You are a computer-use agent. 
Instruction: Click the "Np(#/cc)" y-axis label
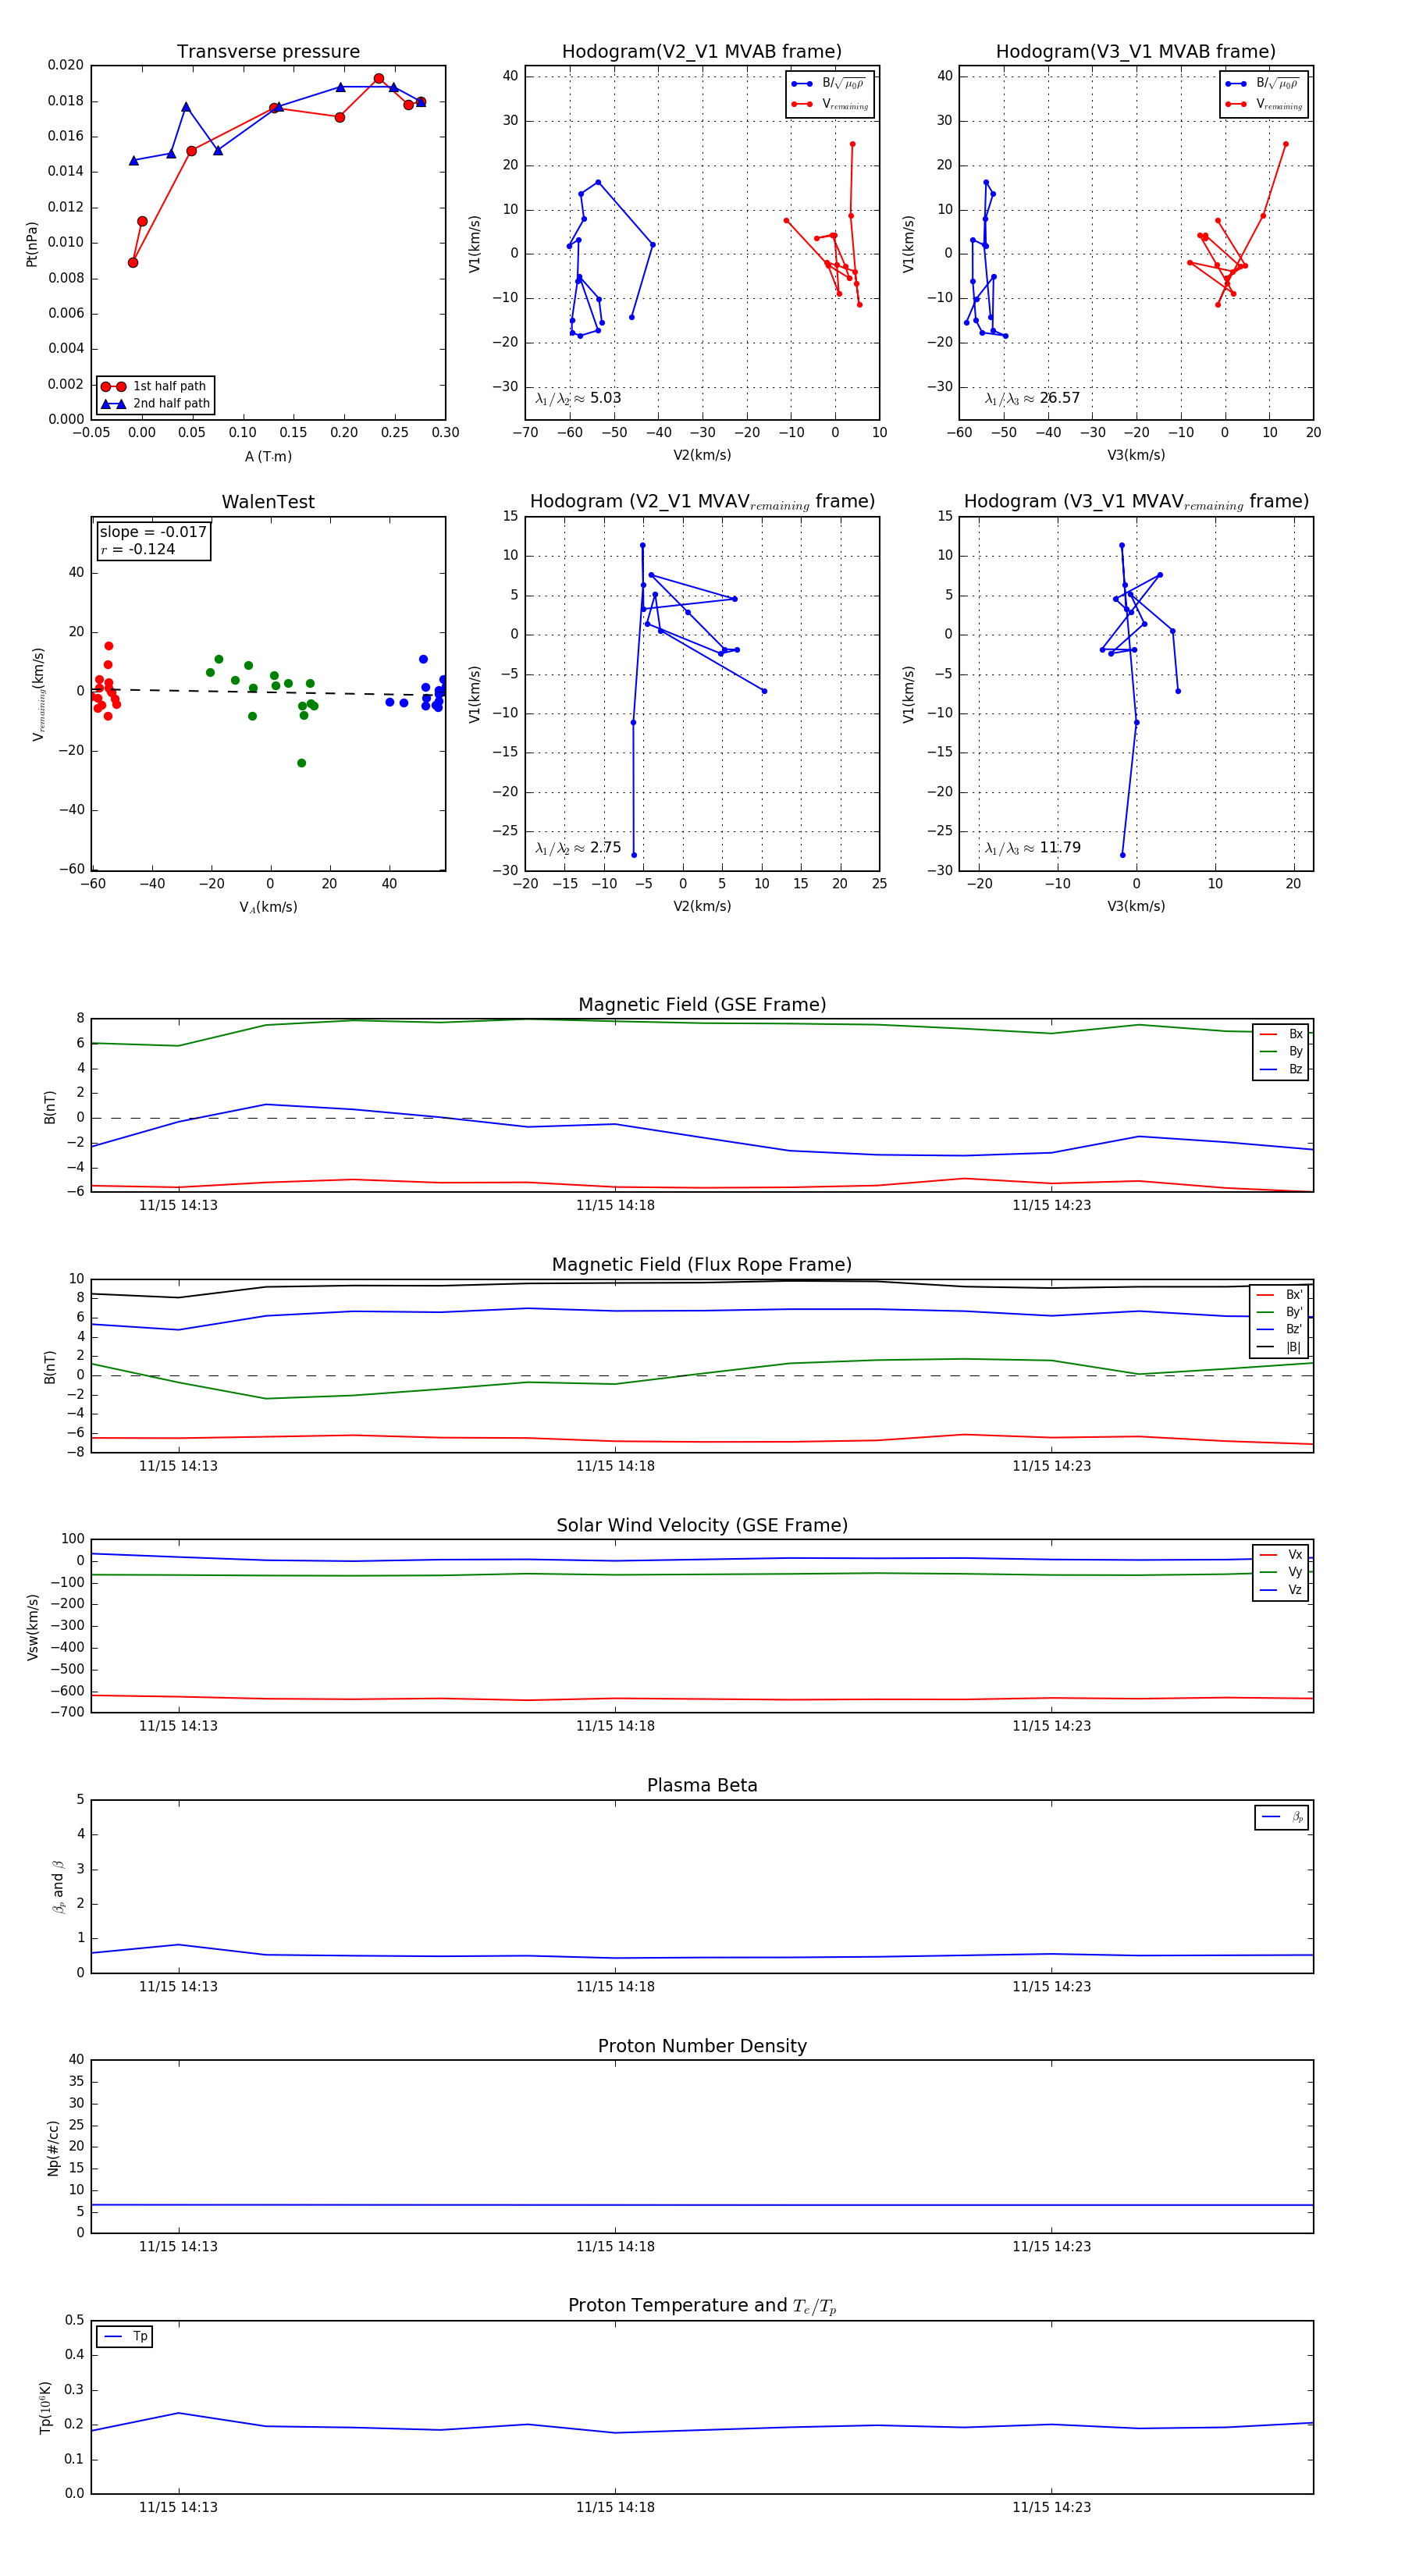(53, 2148)
